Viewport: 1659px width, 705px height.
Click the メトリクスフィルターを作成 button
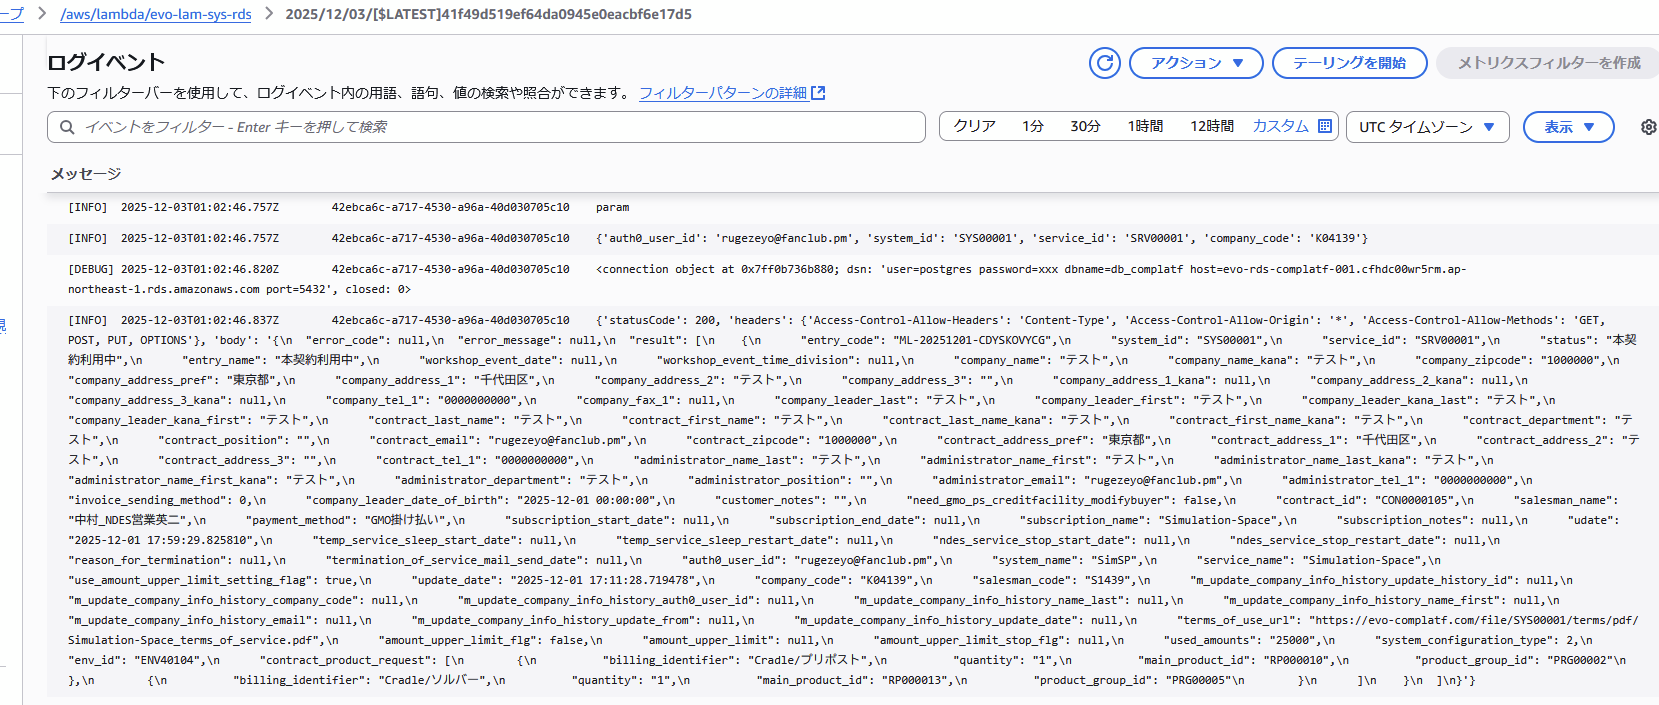tap(1548, 63)
